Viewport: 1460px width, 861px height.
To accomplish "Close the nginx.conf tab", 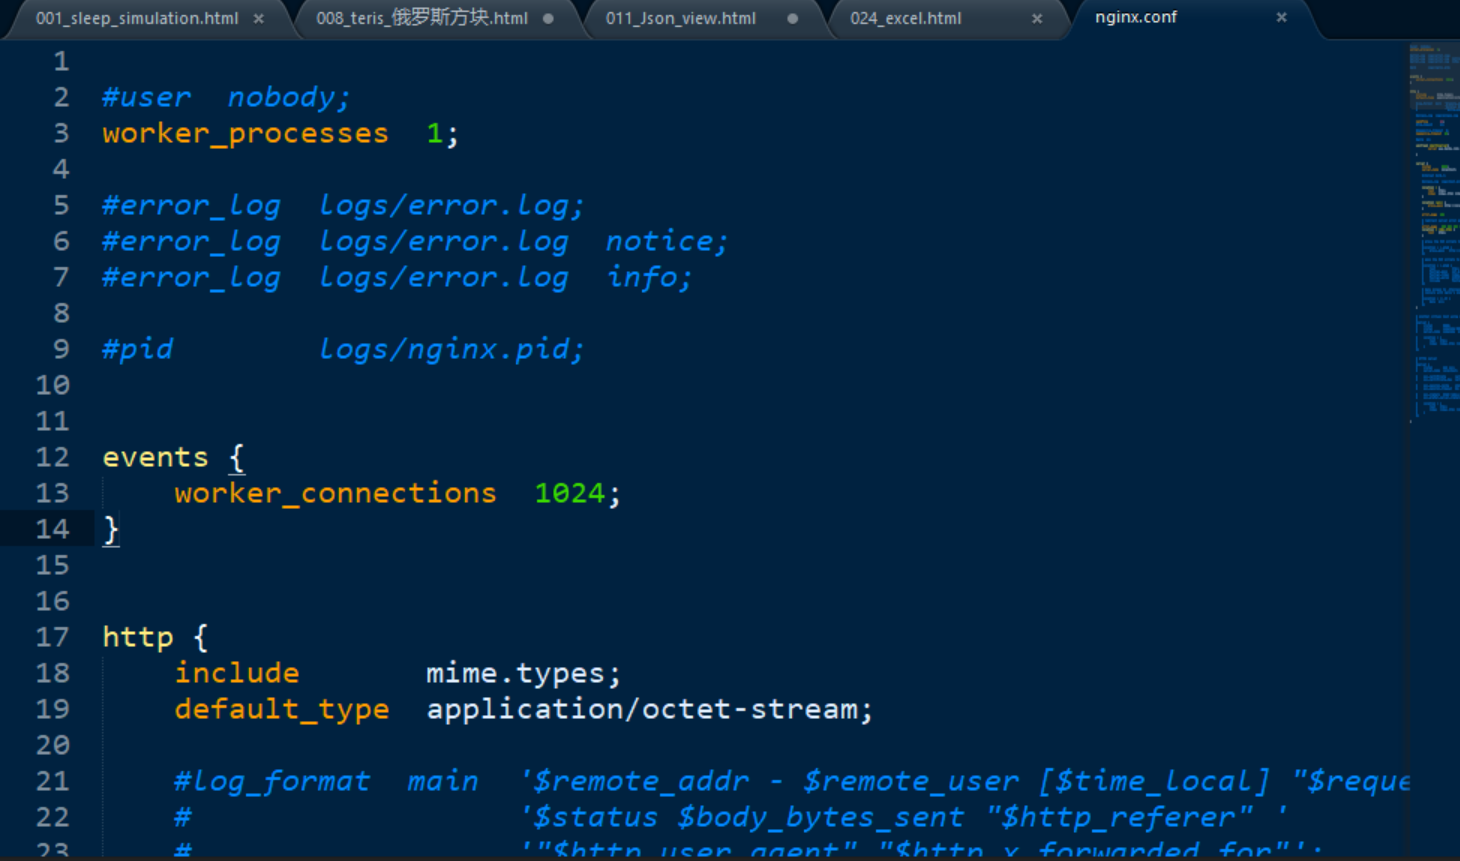I will (1281, 17).
